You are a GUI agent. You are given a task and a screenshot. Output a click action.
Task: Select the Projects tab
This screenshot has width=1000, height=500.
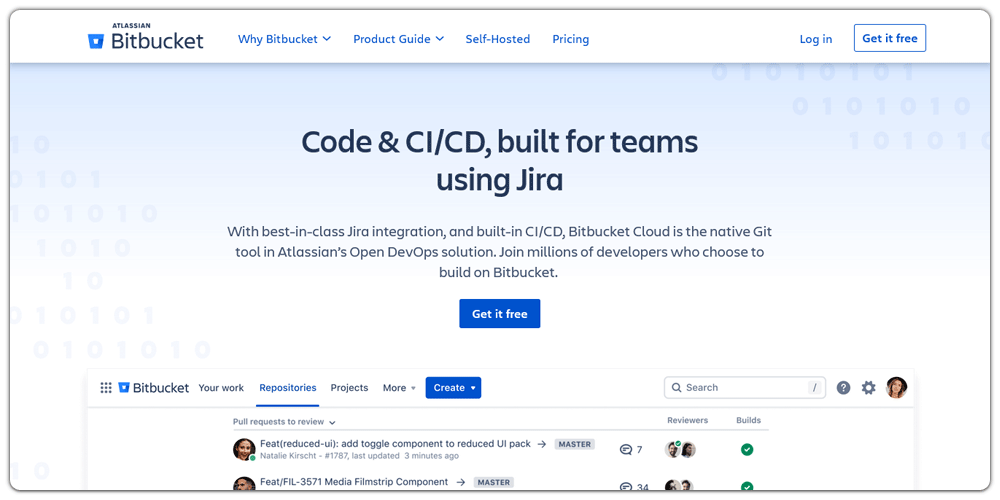click(x=349, y=388)
